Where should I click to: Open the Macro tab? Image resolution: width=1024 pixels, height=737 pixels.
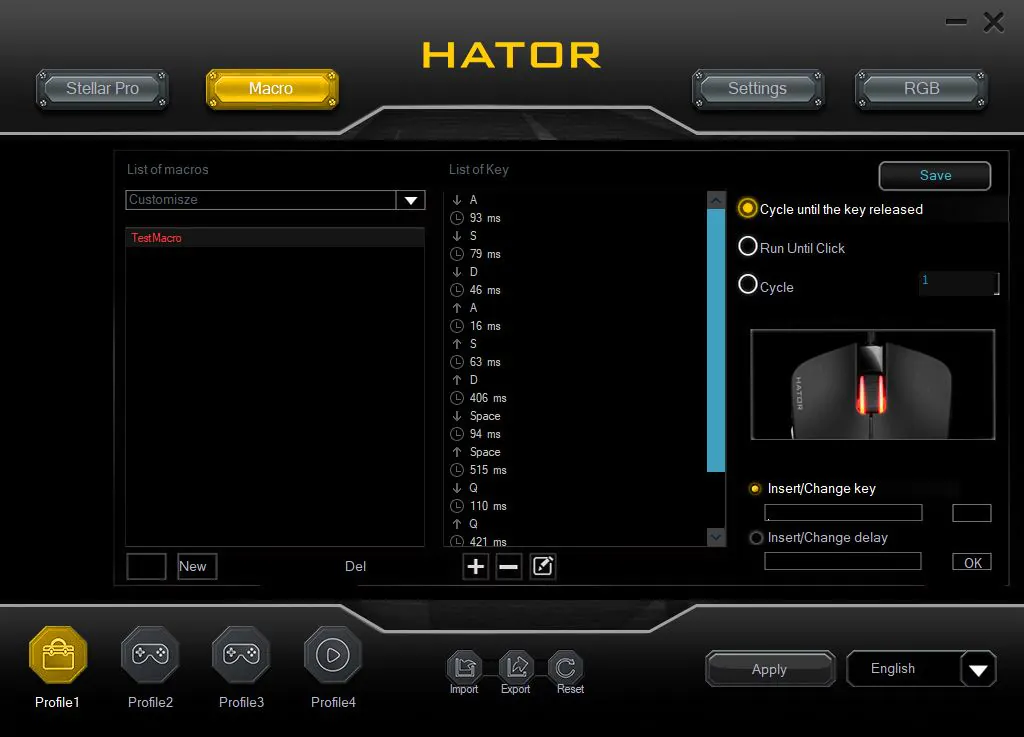tap(272, 89)
